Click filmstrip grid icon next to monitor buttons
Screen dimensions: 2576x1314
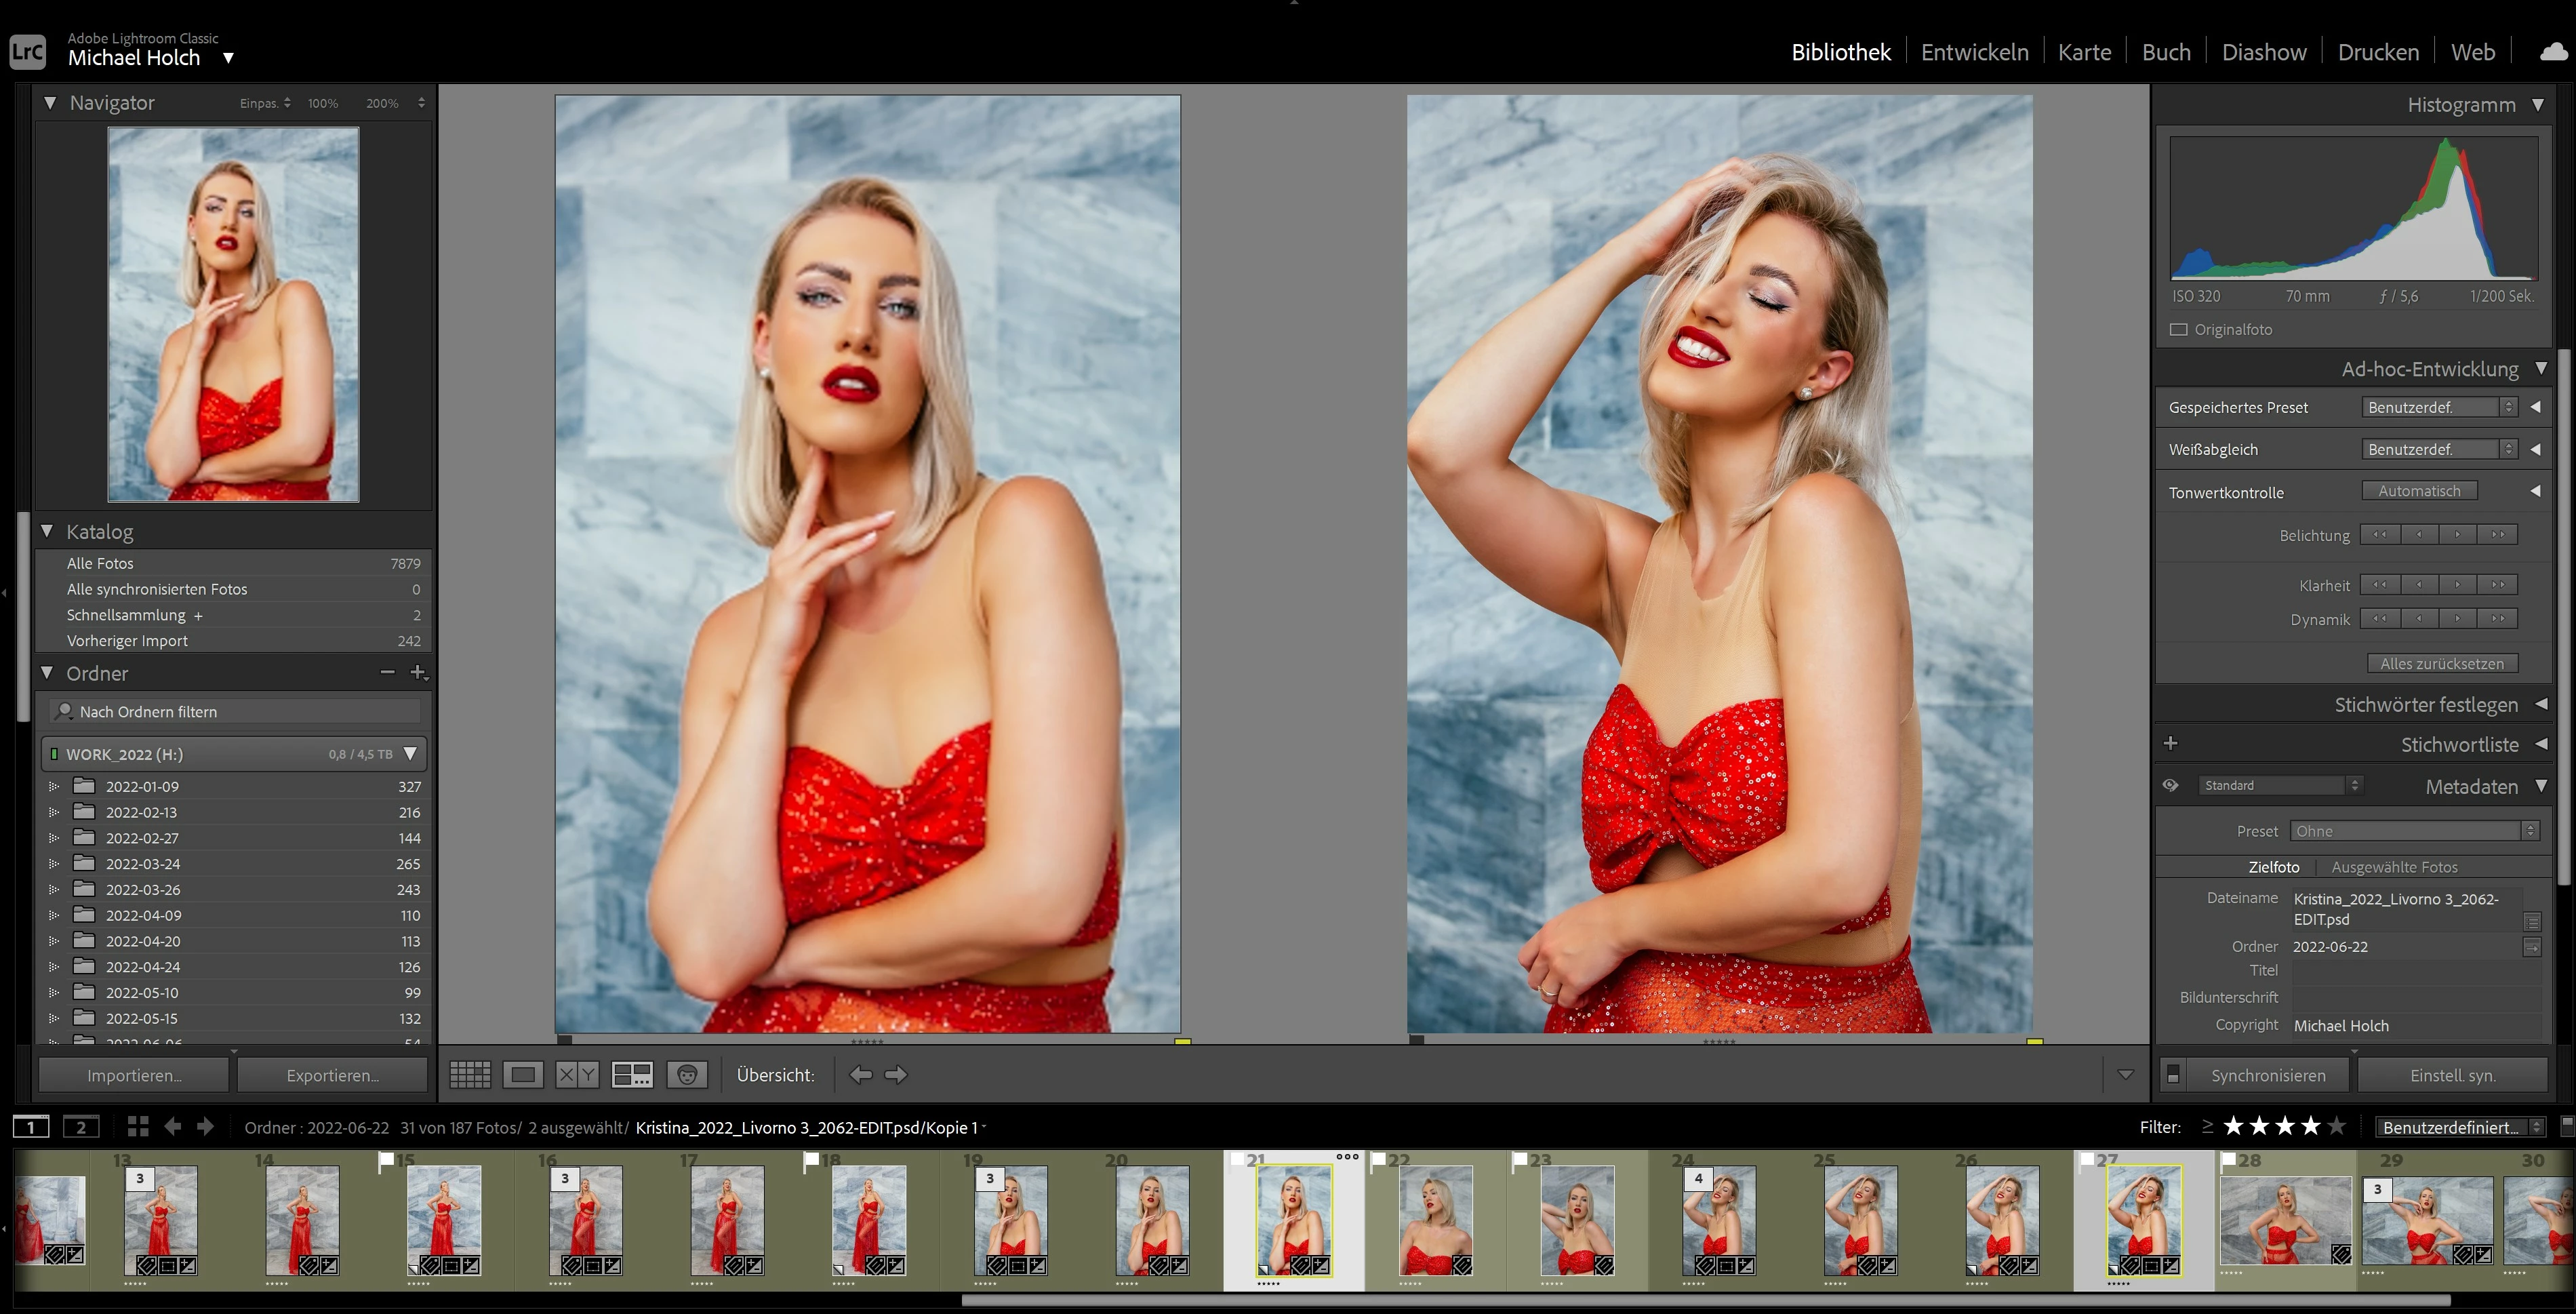tap(138, 1127)
